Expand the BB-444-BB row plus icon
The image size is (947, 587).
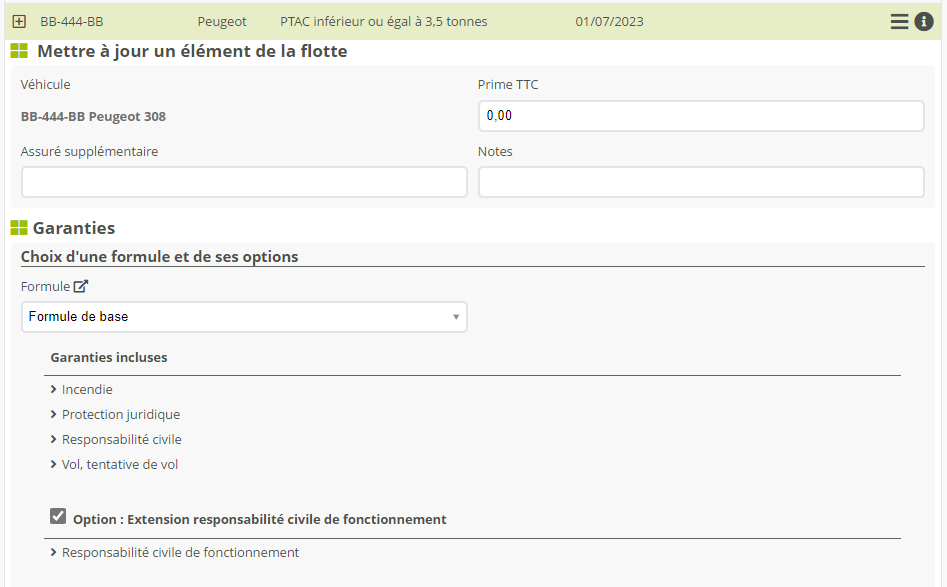pos(19,21)
